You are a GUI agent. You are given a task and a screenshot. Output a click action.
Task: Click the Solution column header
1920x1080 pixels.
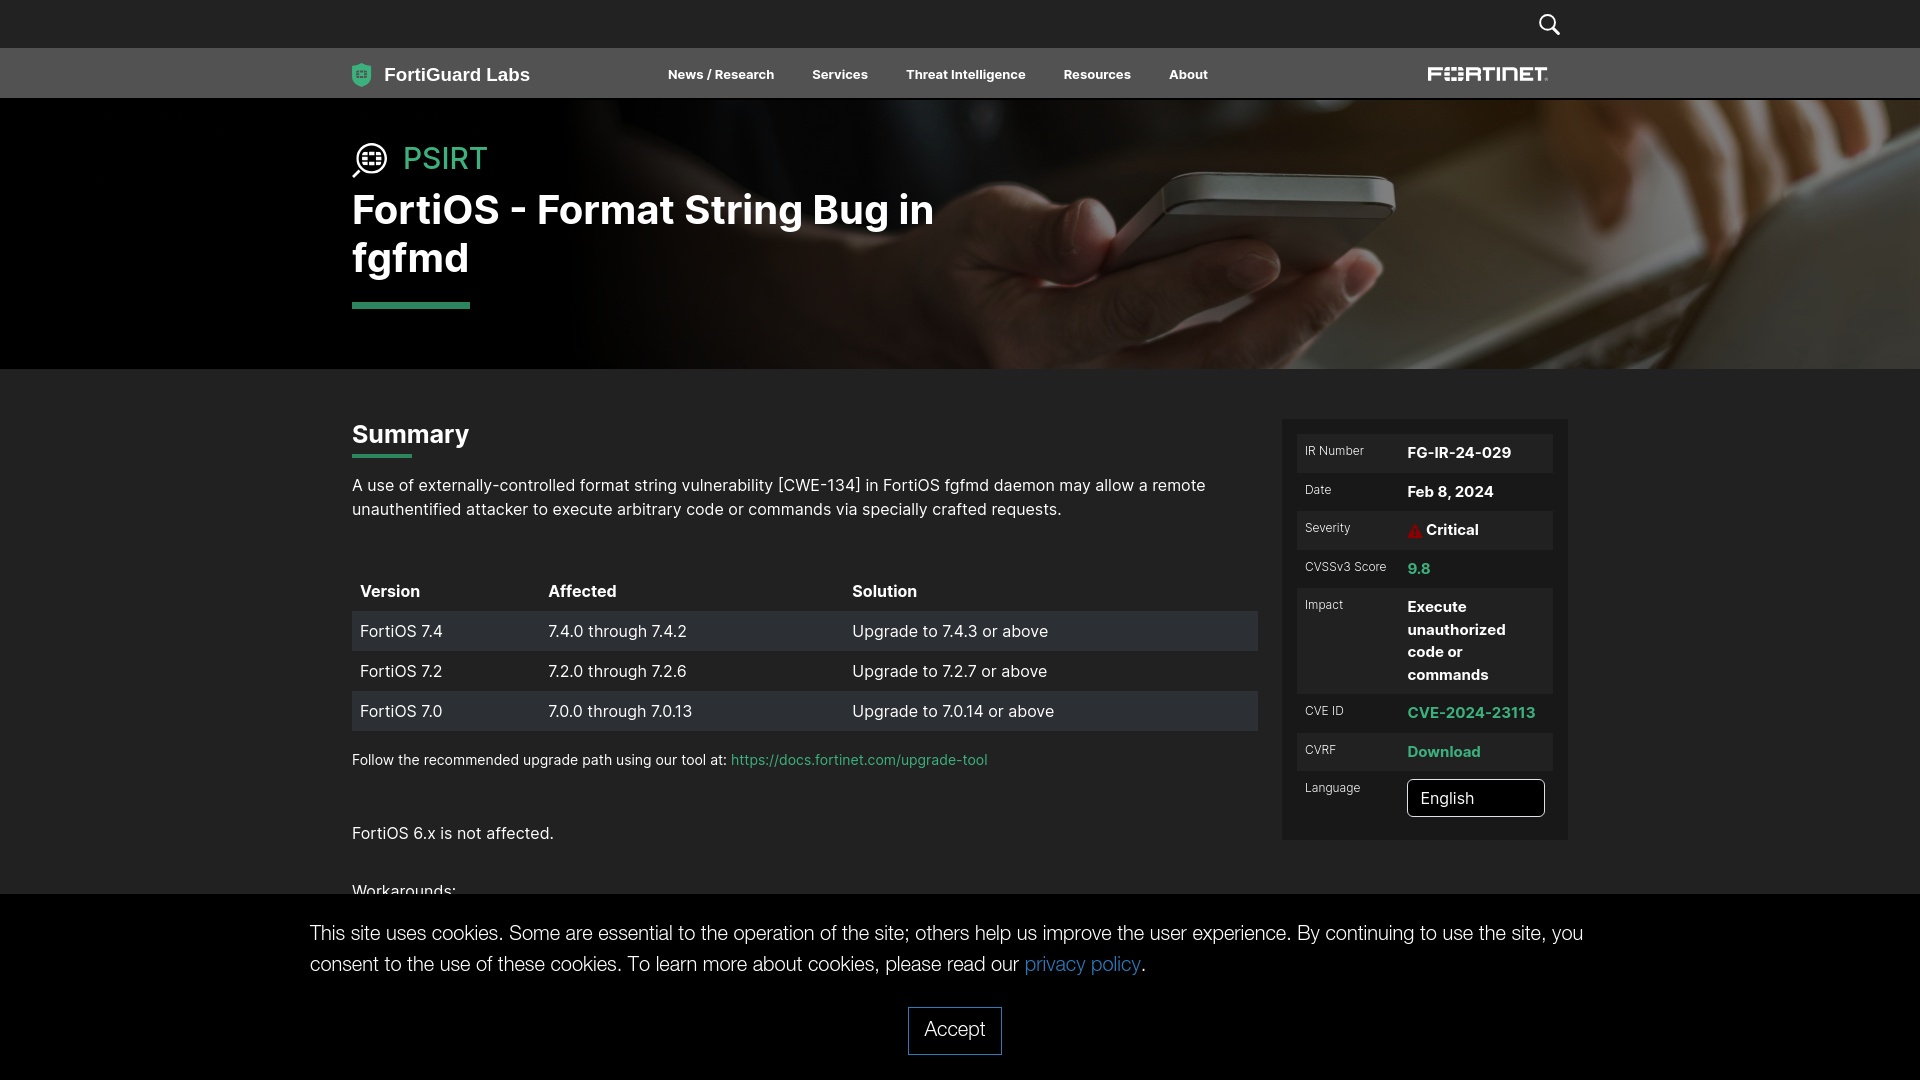pyautogui.click(x=884, y=592)
